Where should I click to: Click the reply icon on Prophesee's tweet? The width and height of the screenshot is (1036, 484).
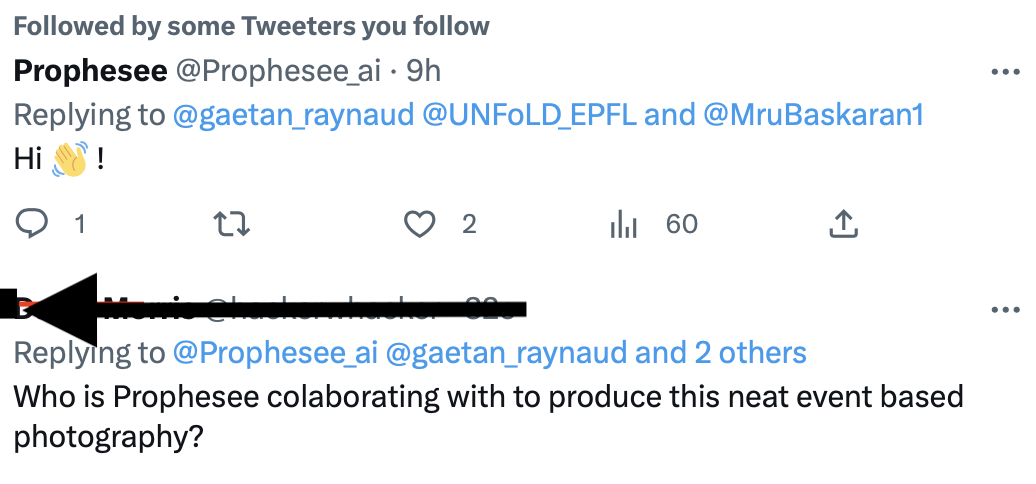(33, 224)
